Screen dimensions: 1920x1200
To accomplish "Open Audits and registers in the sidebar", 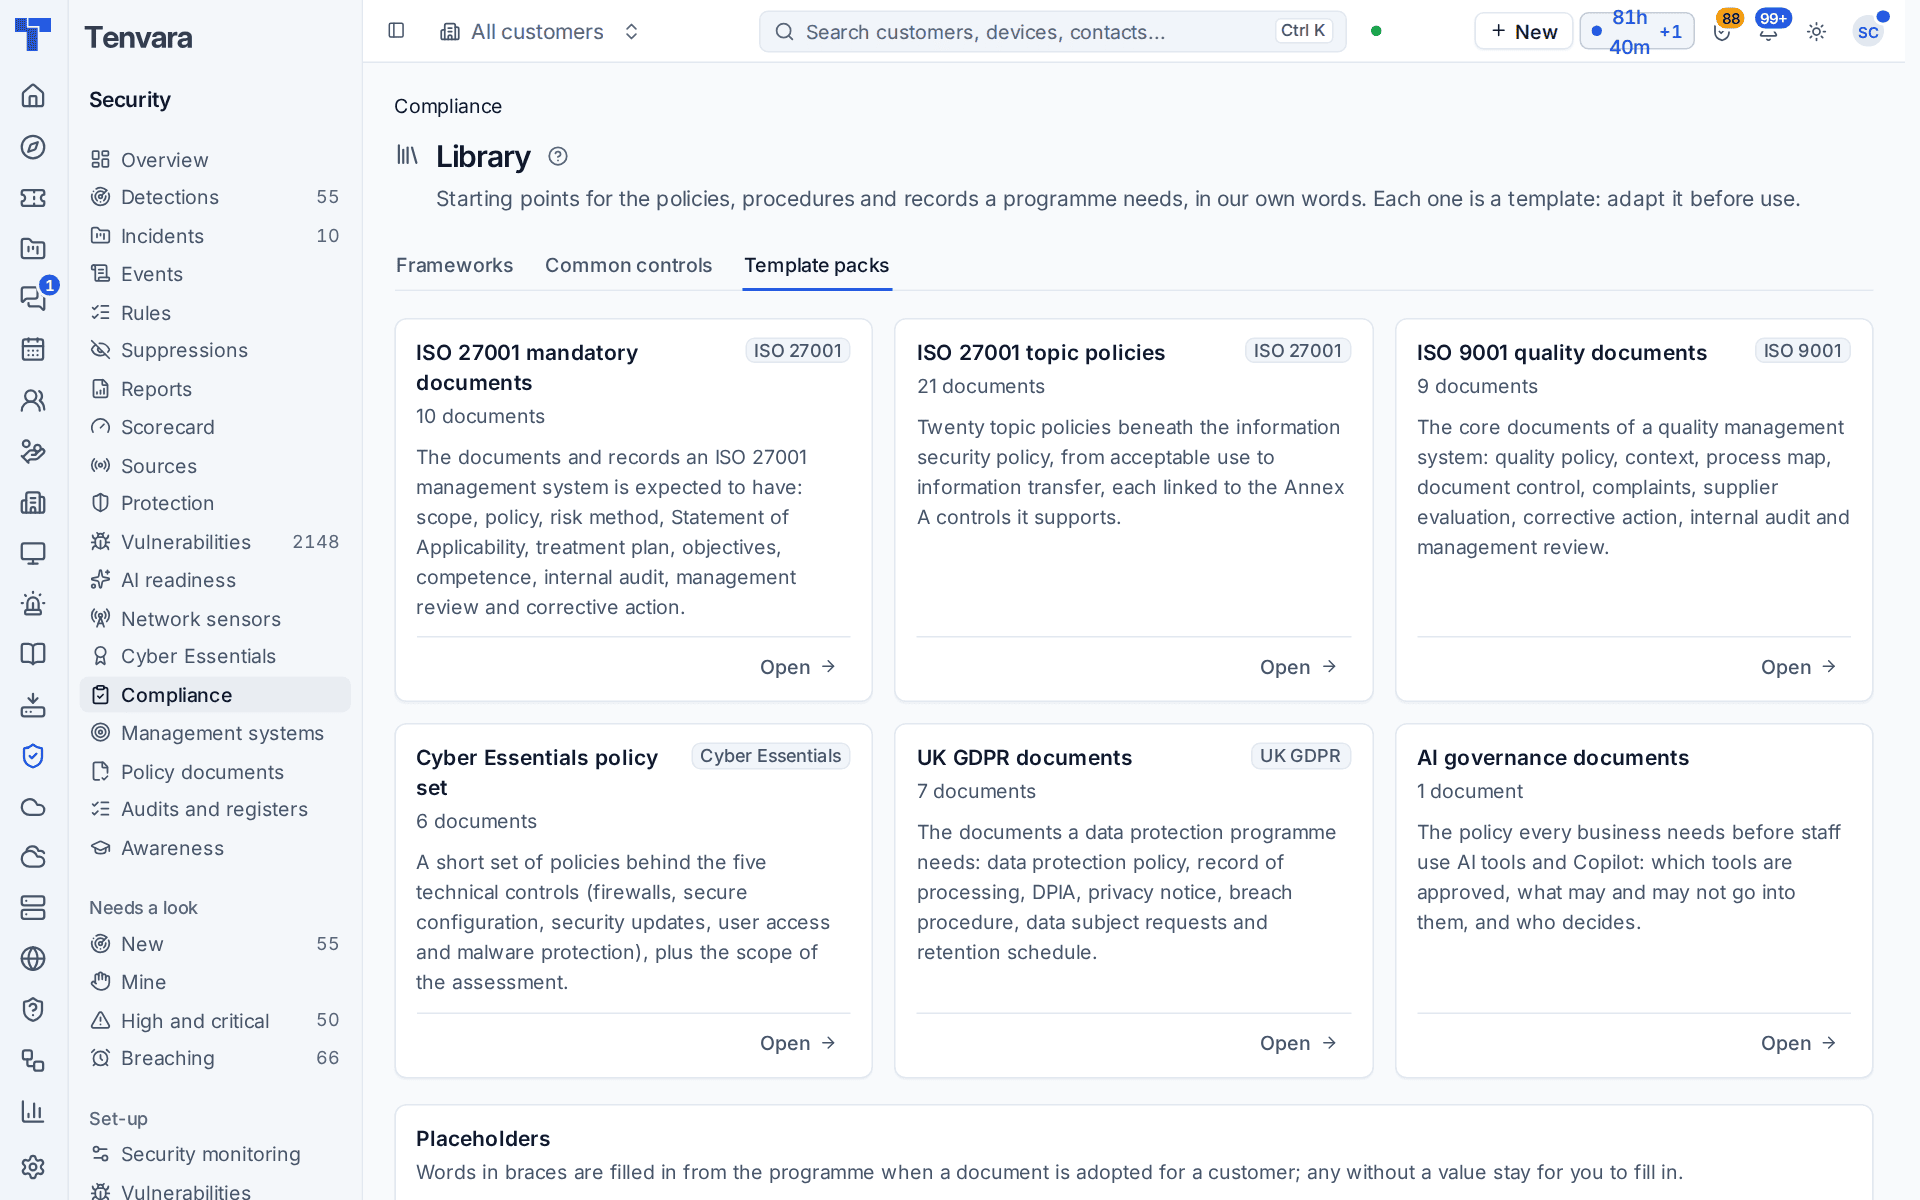I will [215, 809].
